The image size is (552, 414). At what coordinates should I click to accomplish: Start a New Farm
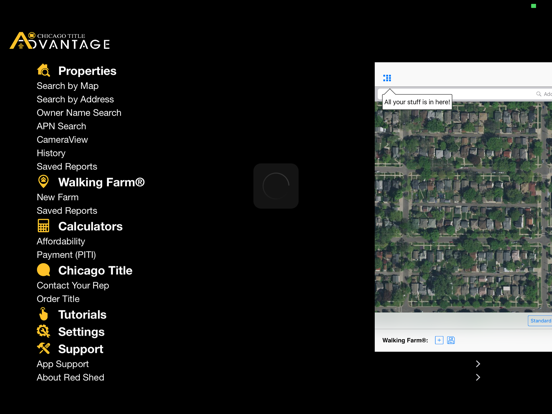[57, 197]
